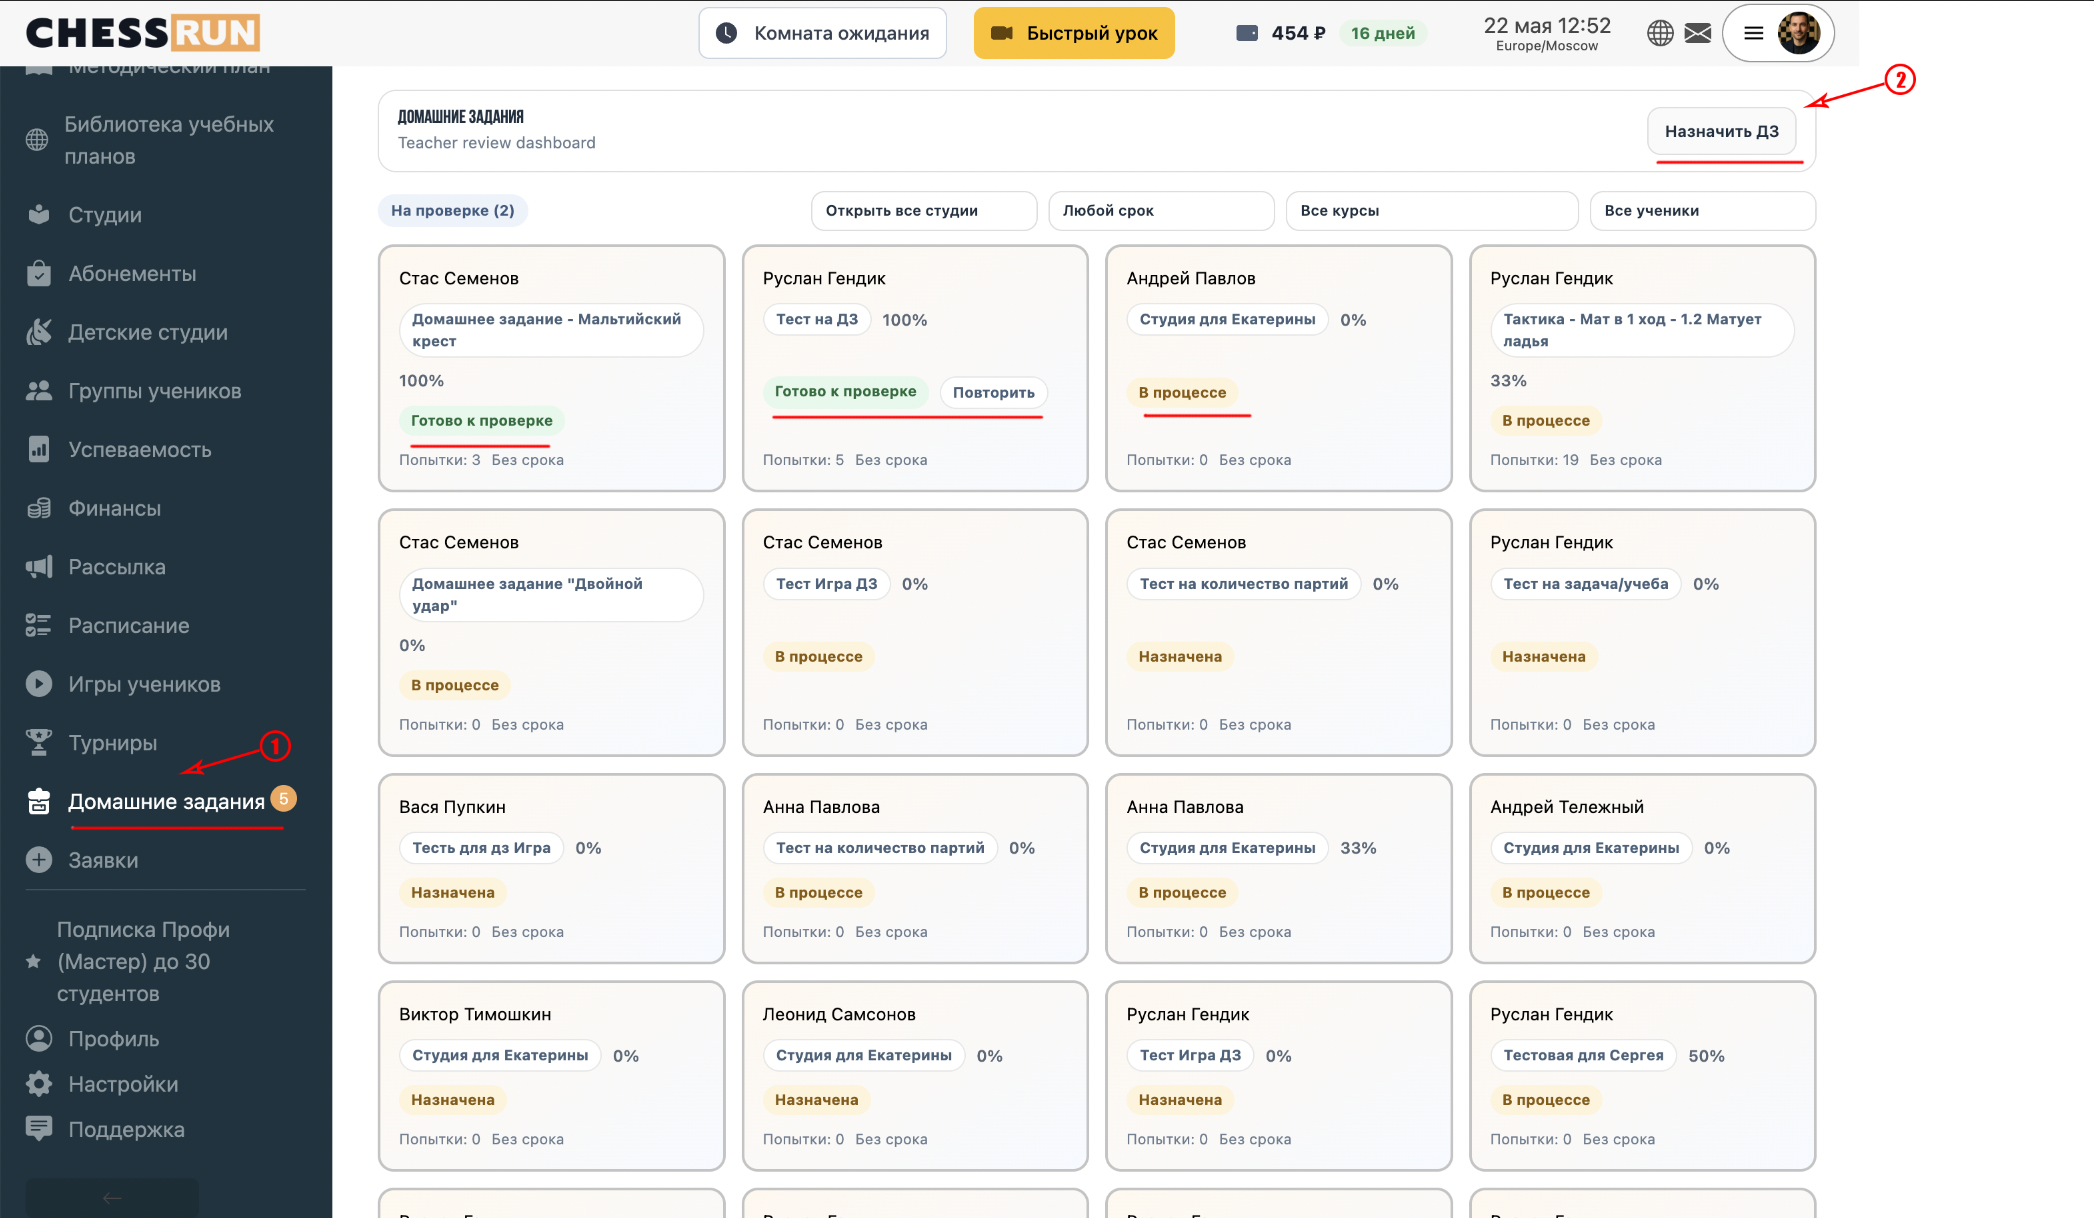The height and width of the screenshot is (1218, 2094).
Task: Start a Быстрый урок
Action: 1074,33
